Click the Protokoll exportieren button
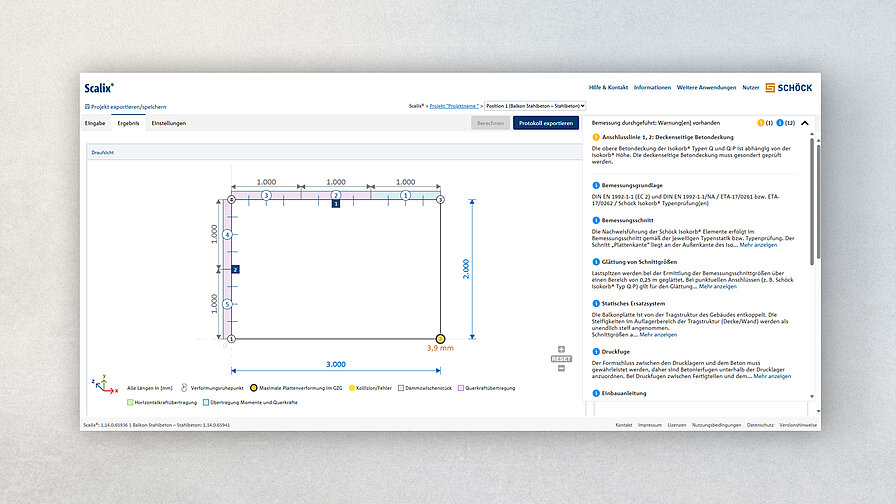Image resolution: width=896 pixels, height=504 pixels. point(545,123)
